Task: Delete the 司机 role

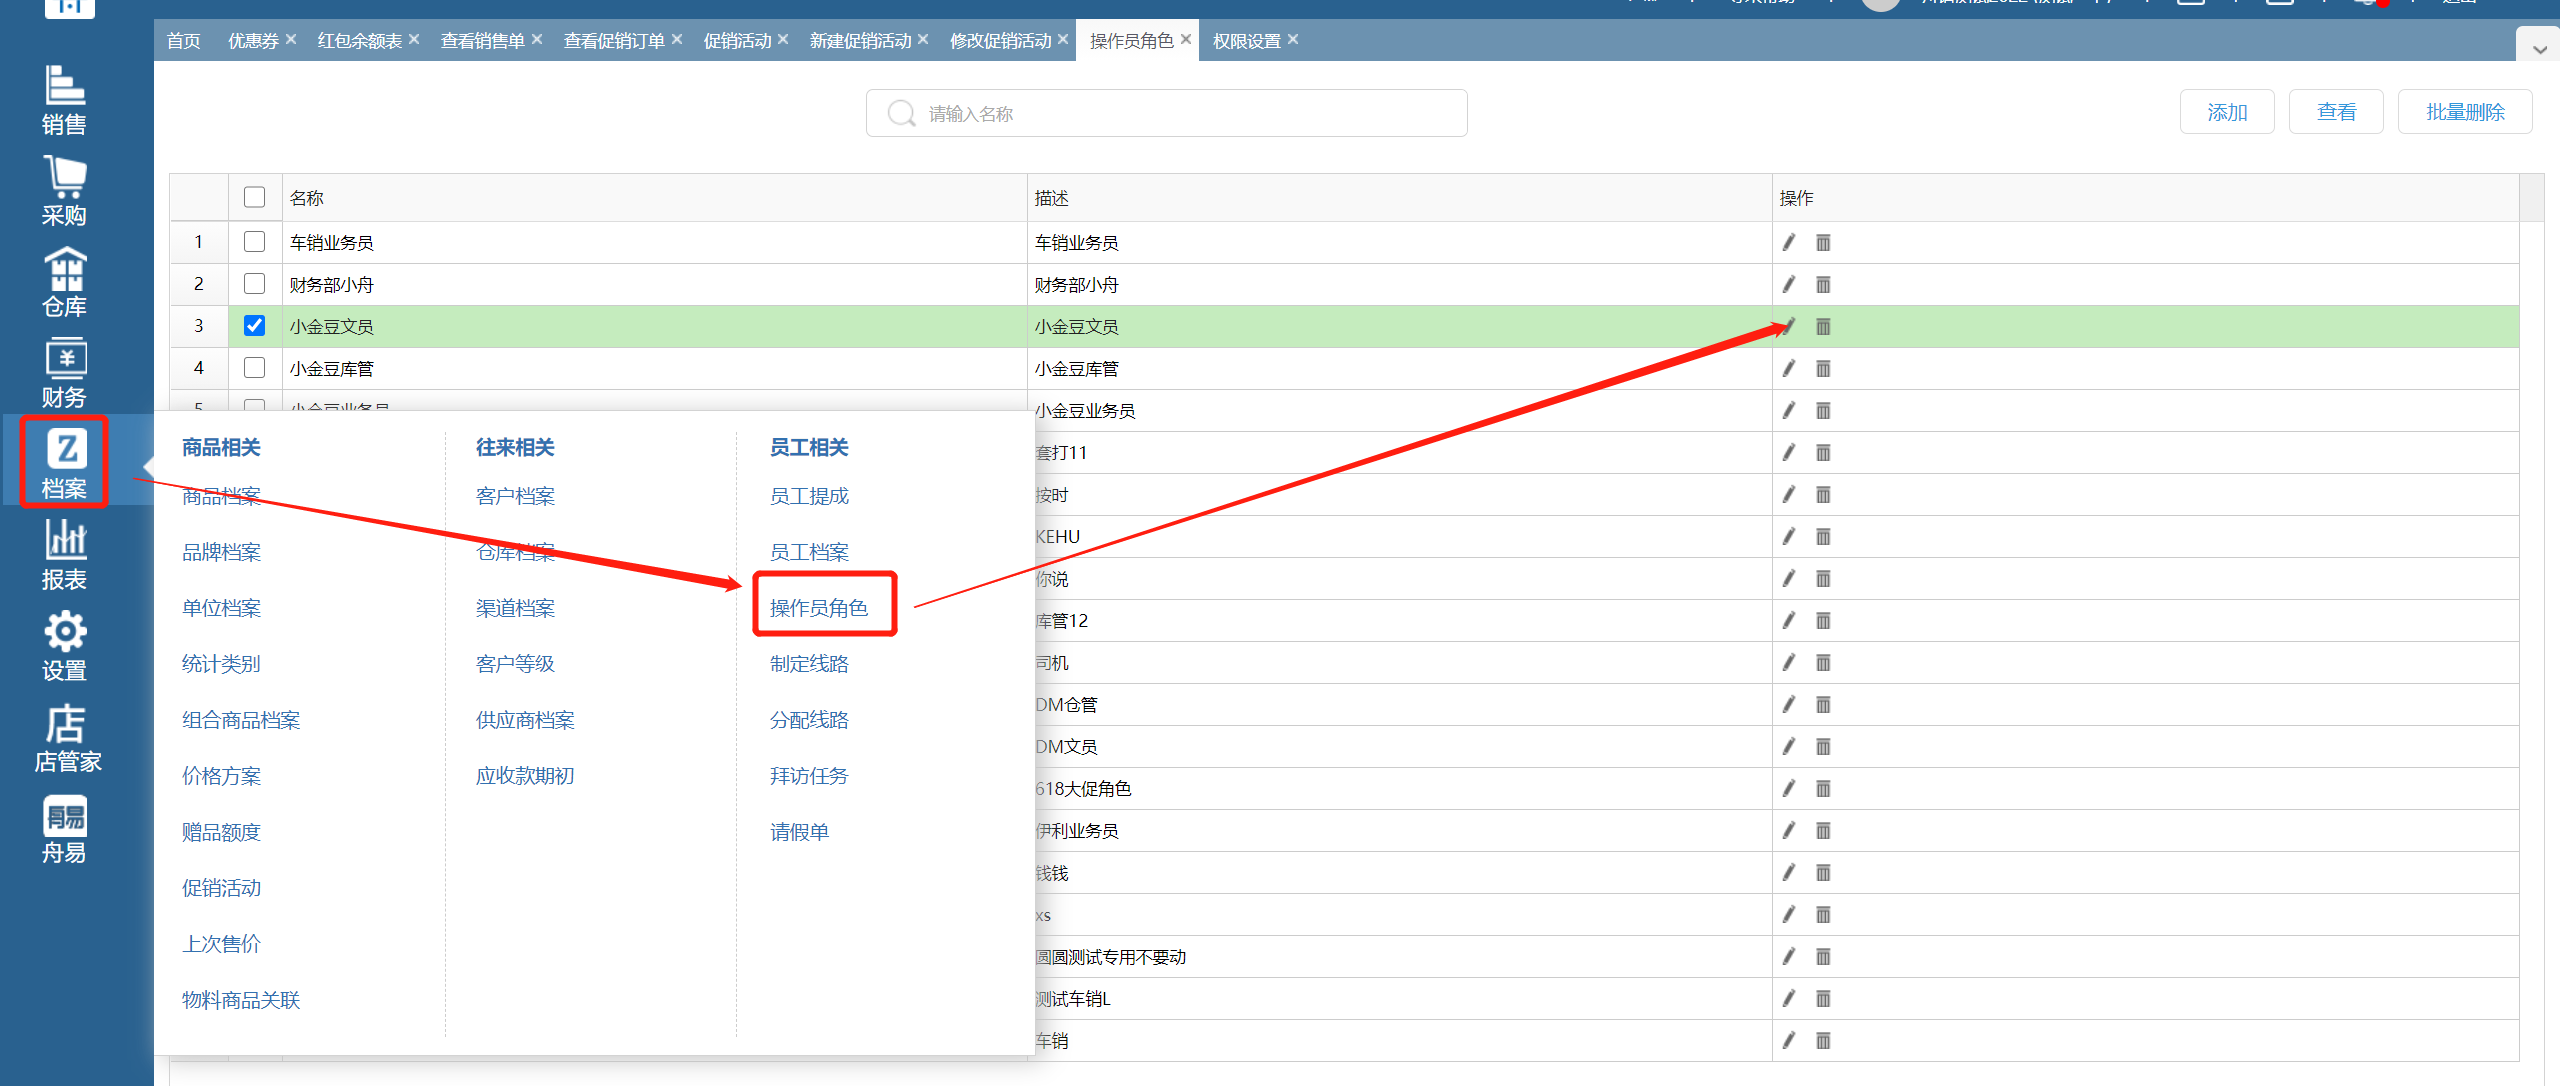Action: tap(1823, 663)
